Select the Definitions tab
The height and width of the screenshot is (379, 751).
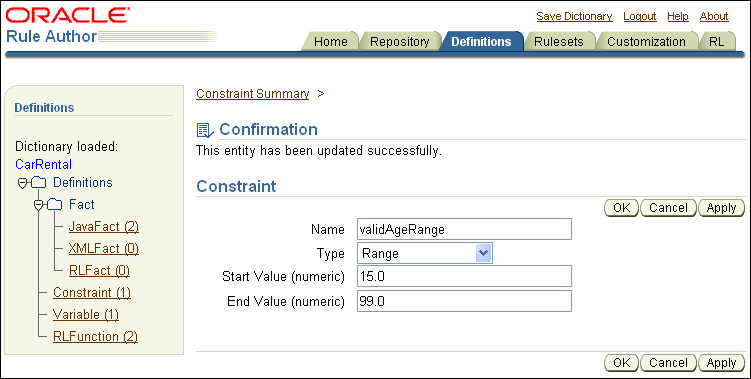coord(481,42)
